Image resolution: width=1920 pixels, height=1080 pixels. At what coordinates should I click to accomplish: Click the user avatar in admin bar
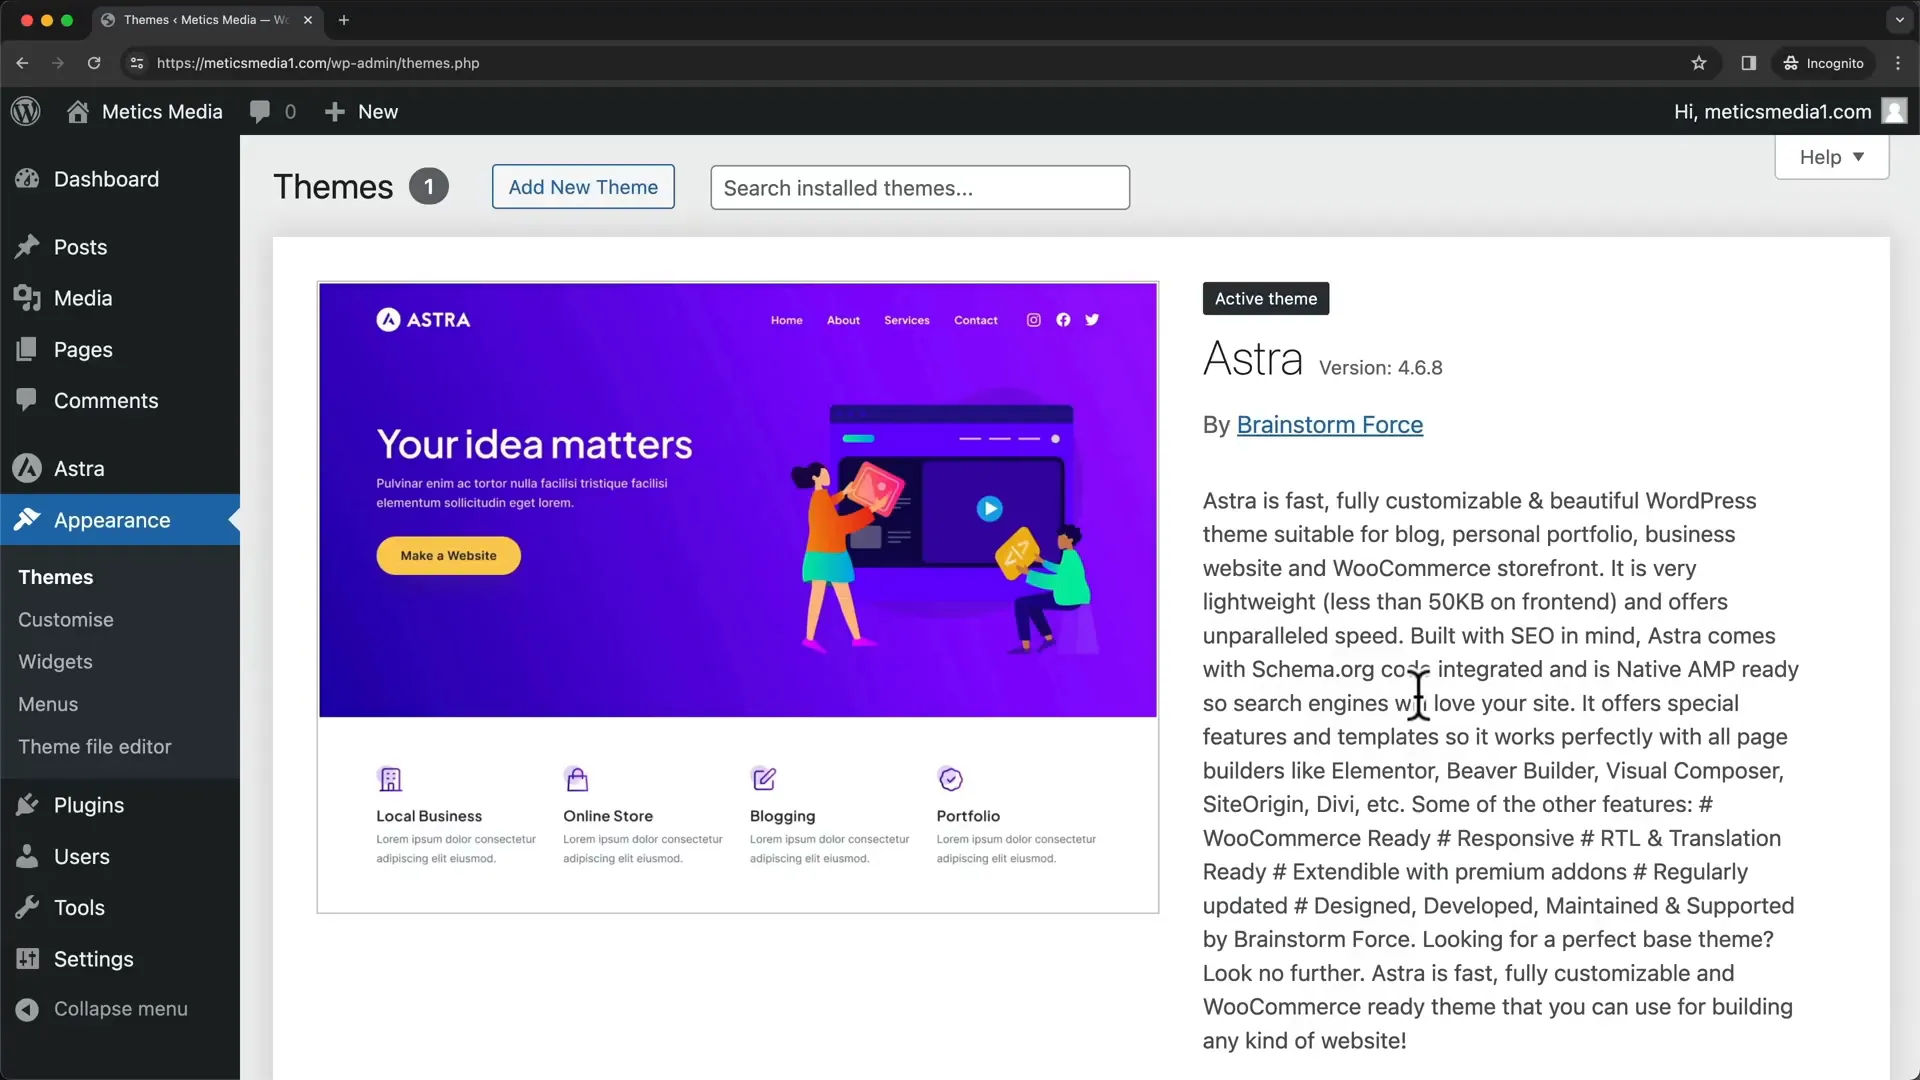1894,111
